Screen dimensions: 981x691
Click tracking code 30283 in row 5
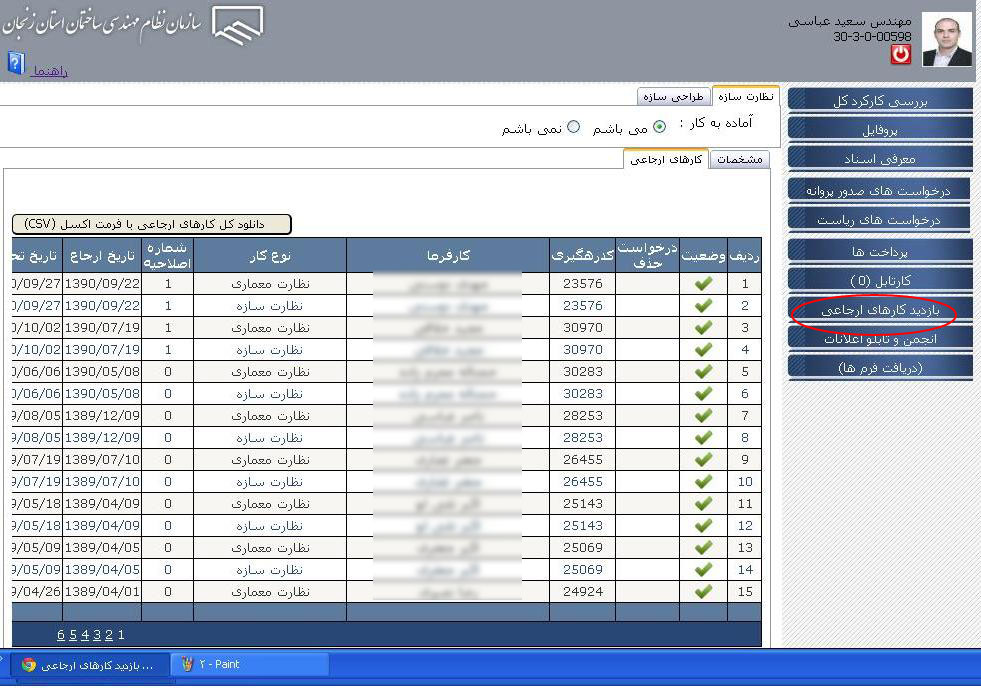pyautogui.click(x=582, y=371)
